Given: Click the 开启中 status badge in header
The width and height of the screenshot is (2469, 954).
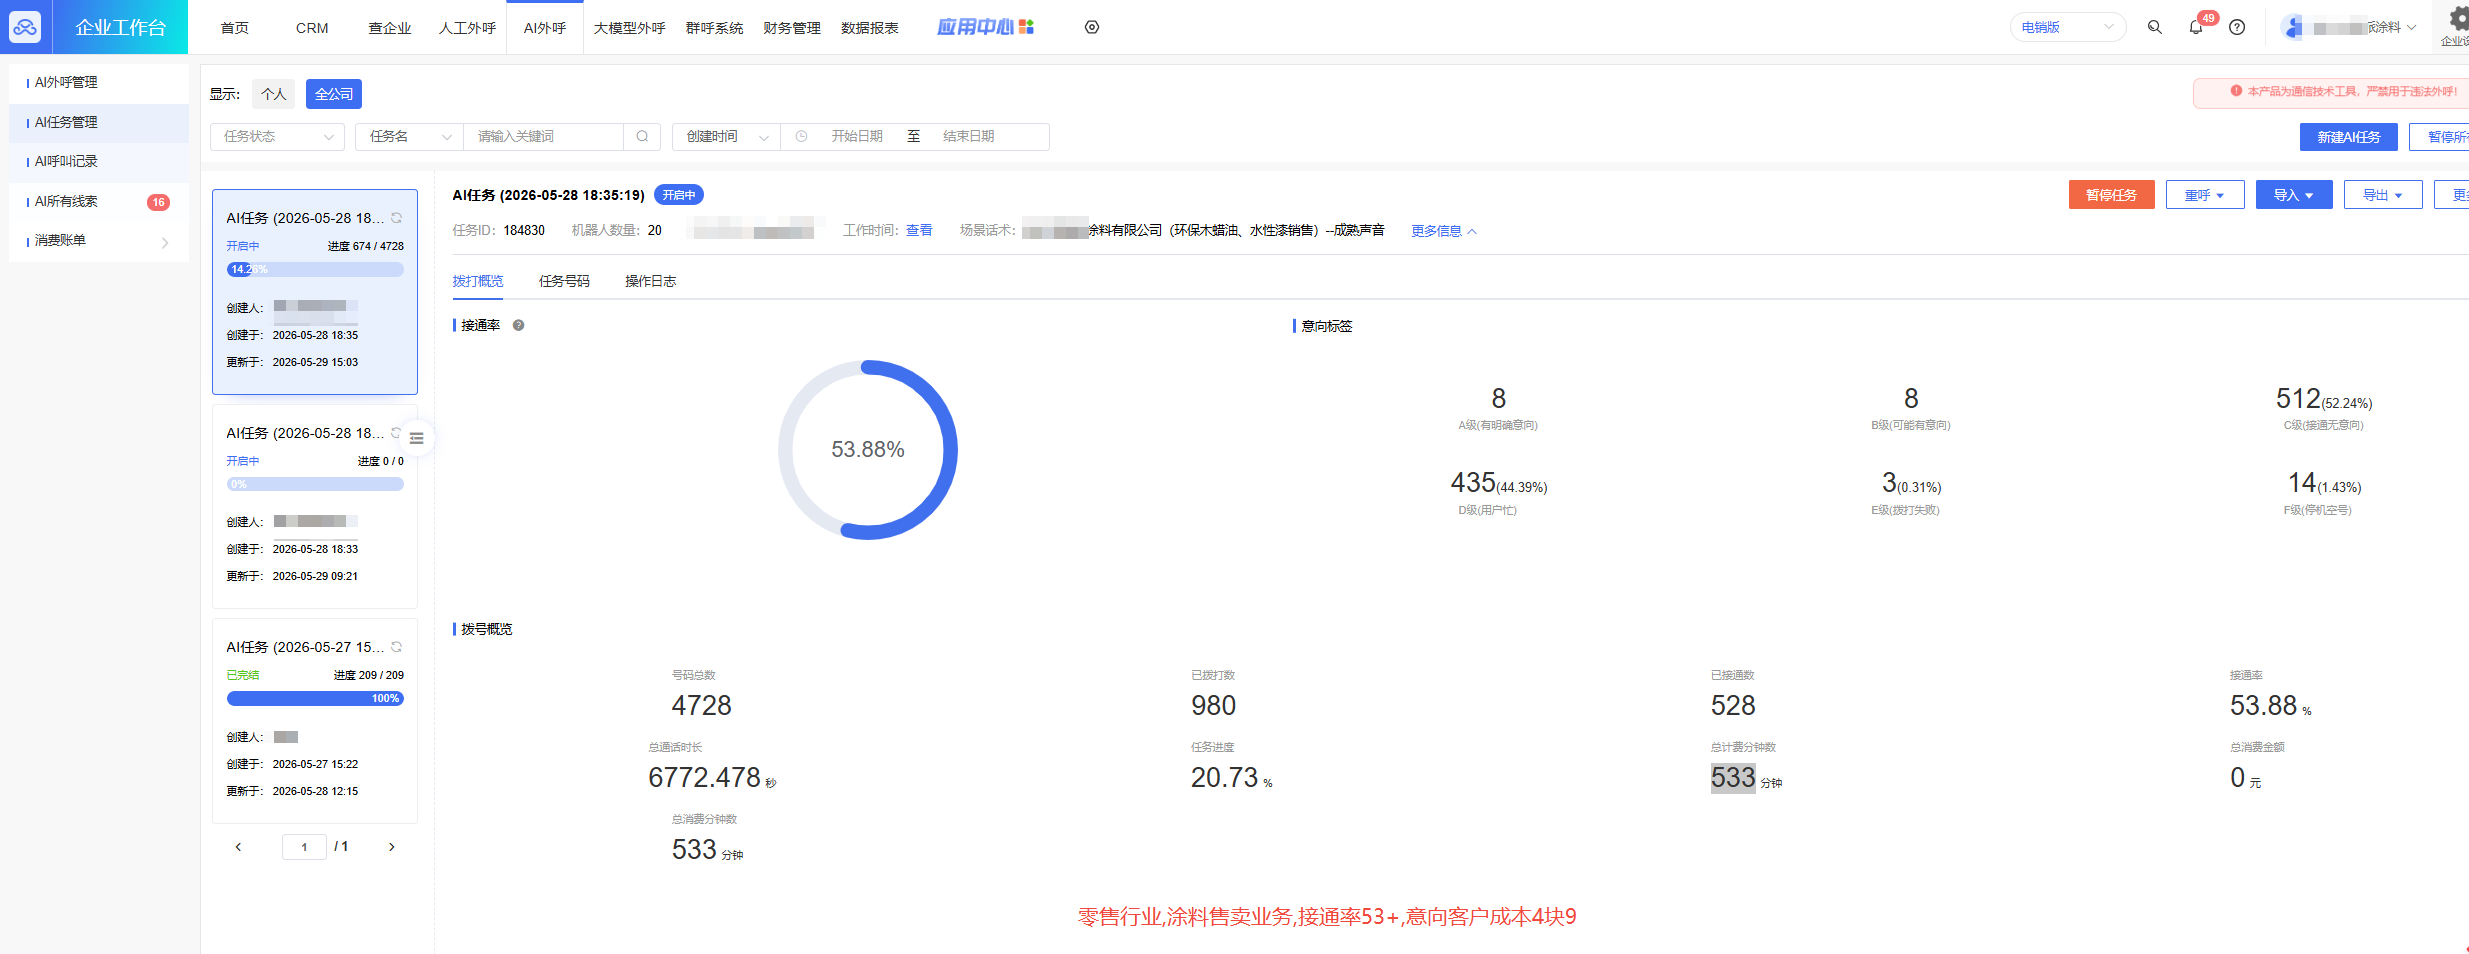Looking at the screenshot, I should click(x=679, y=195).
